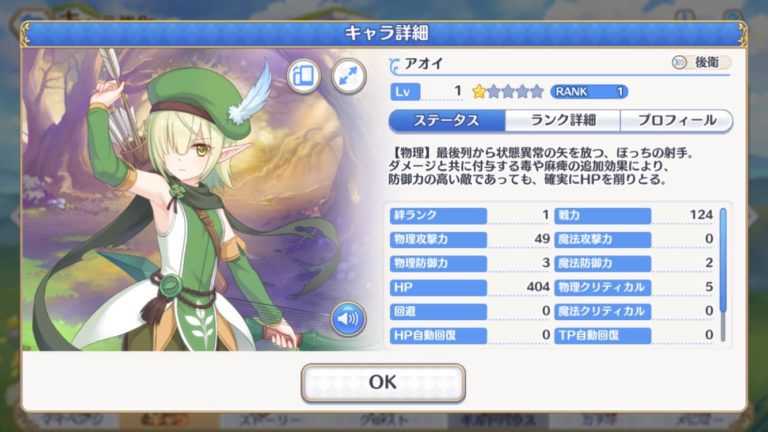This screenshot has width=768, height=432.
Task: Click the RANK 1 badge
Action: click(x=589, y=92)
